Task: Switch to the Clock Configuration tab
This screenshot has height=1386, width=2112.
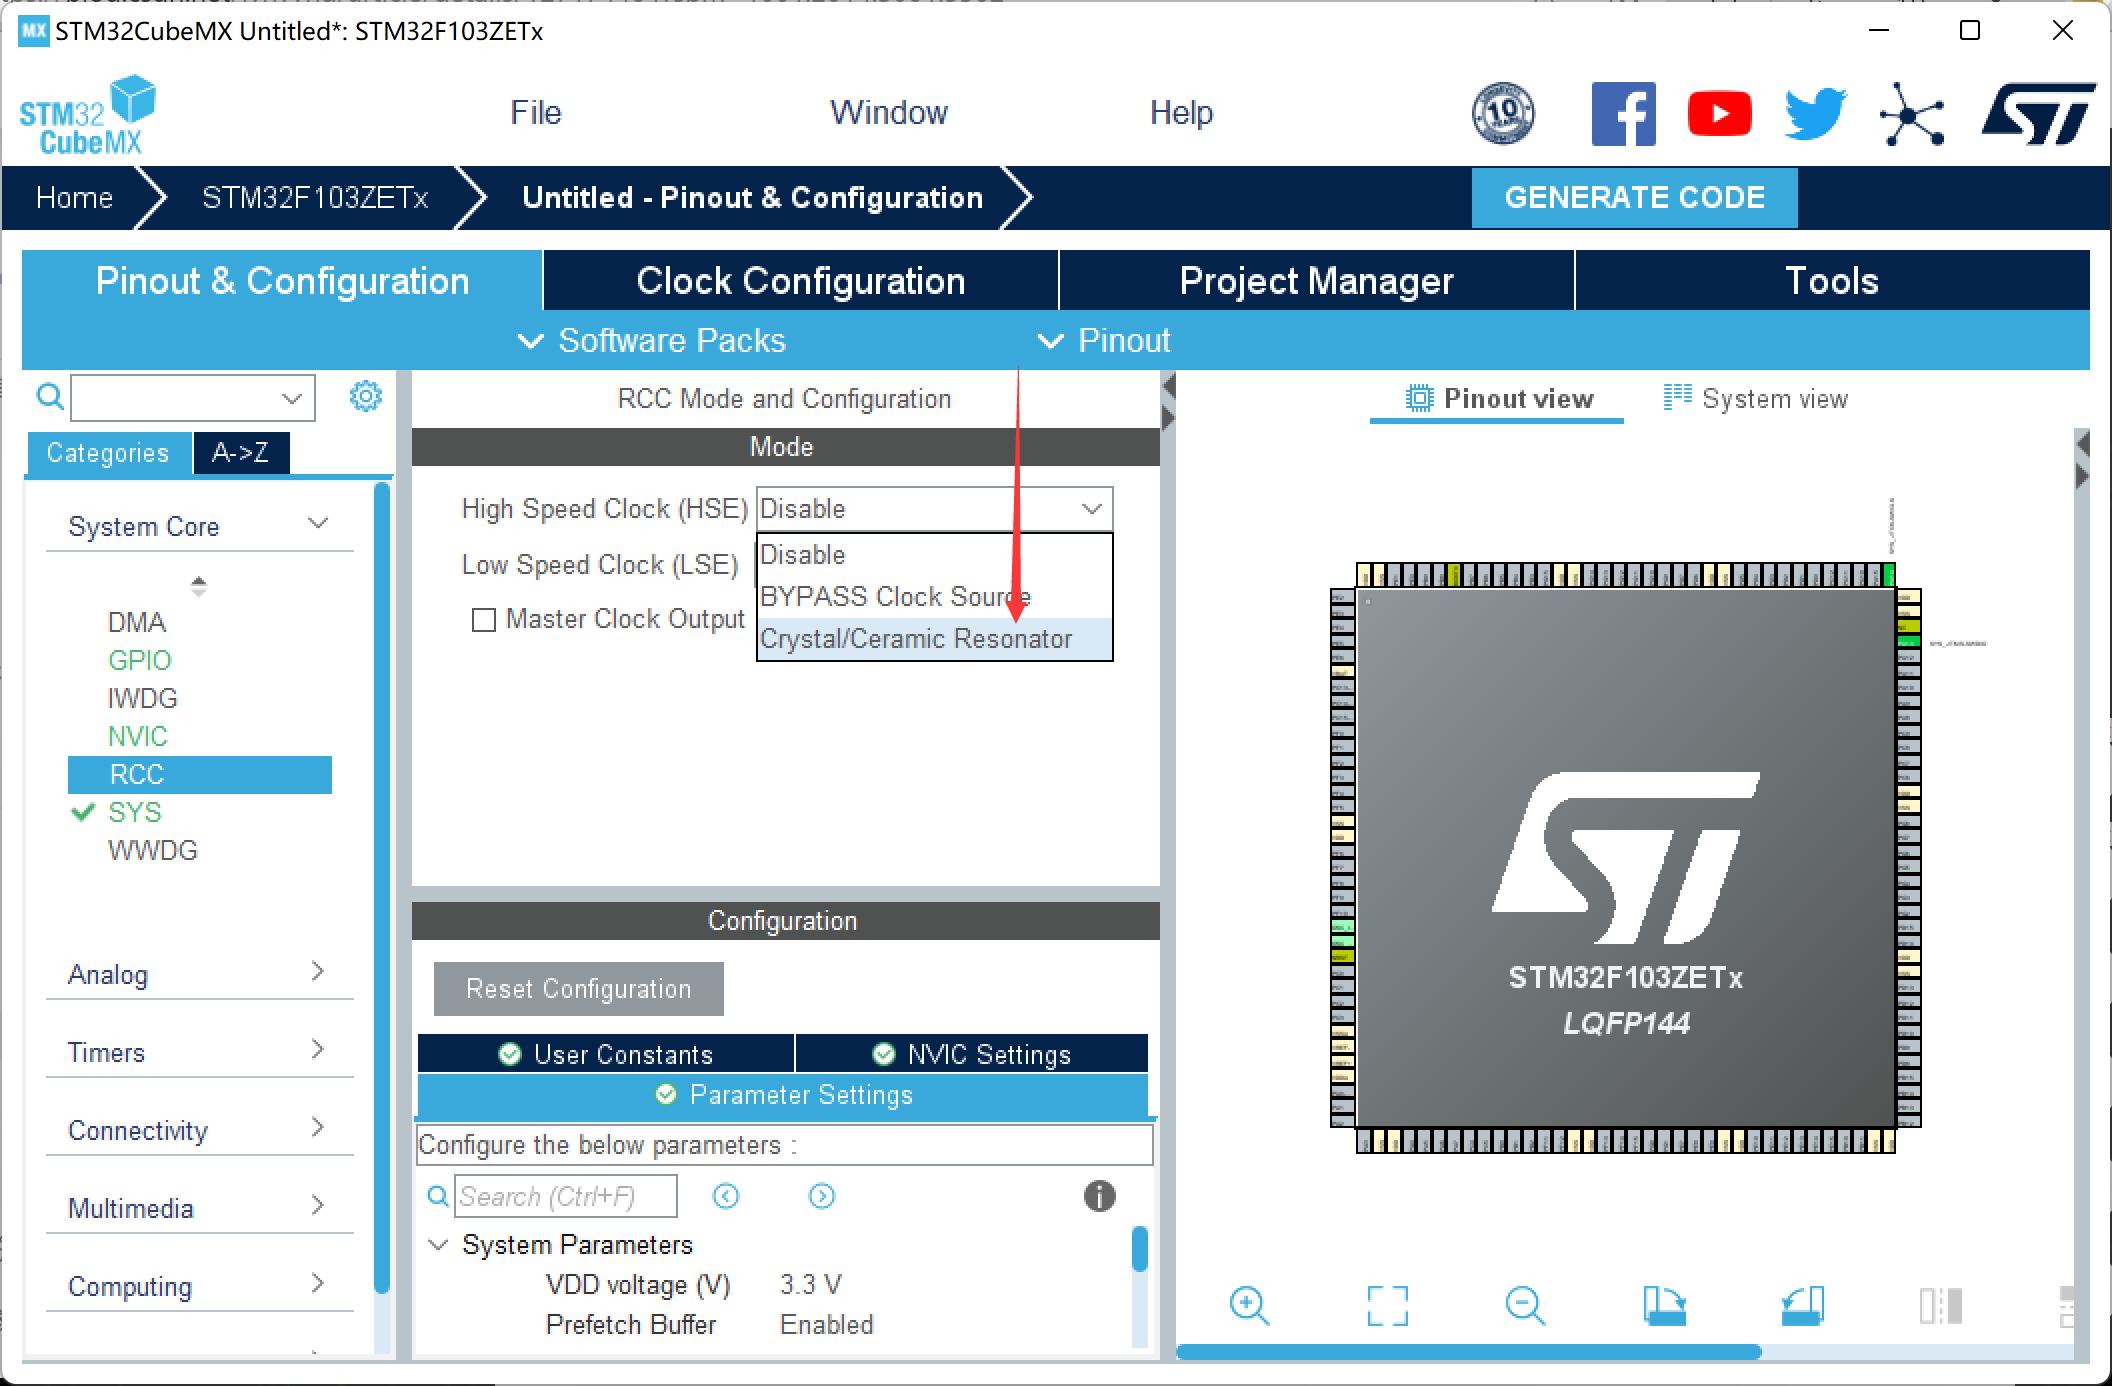Action: click(801, 281)
